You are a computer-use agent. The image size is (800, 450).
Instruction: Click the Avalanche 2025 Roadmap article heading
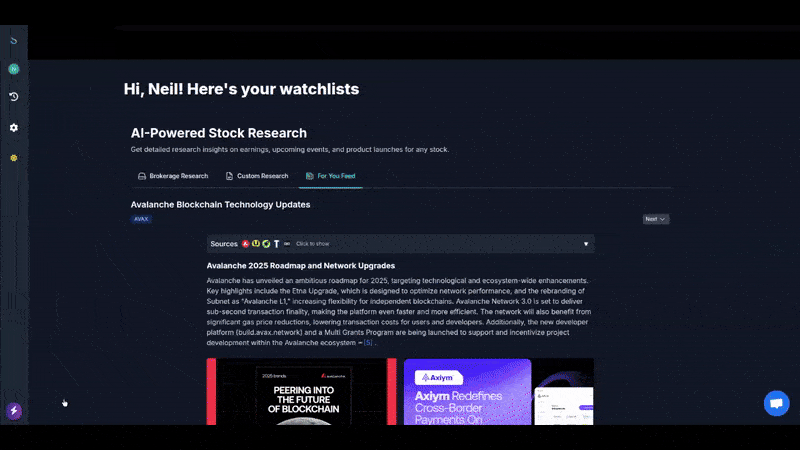click(x=301, y=266)
